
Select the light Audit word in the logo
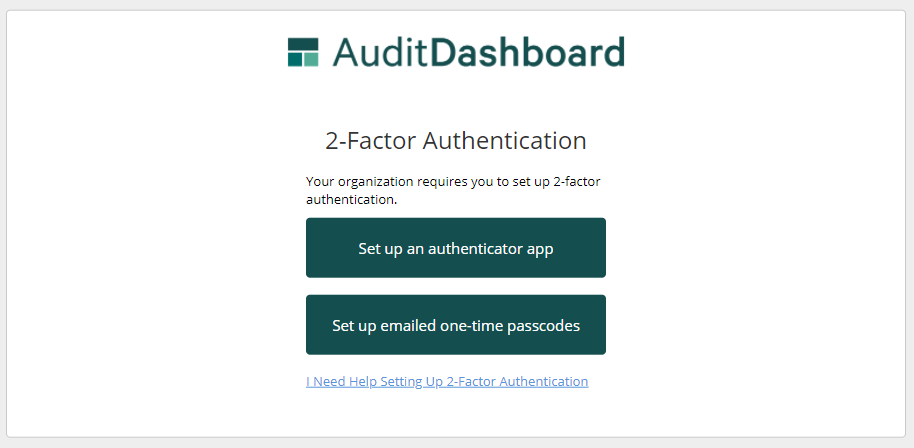pos(381,52)
